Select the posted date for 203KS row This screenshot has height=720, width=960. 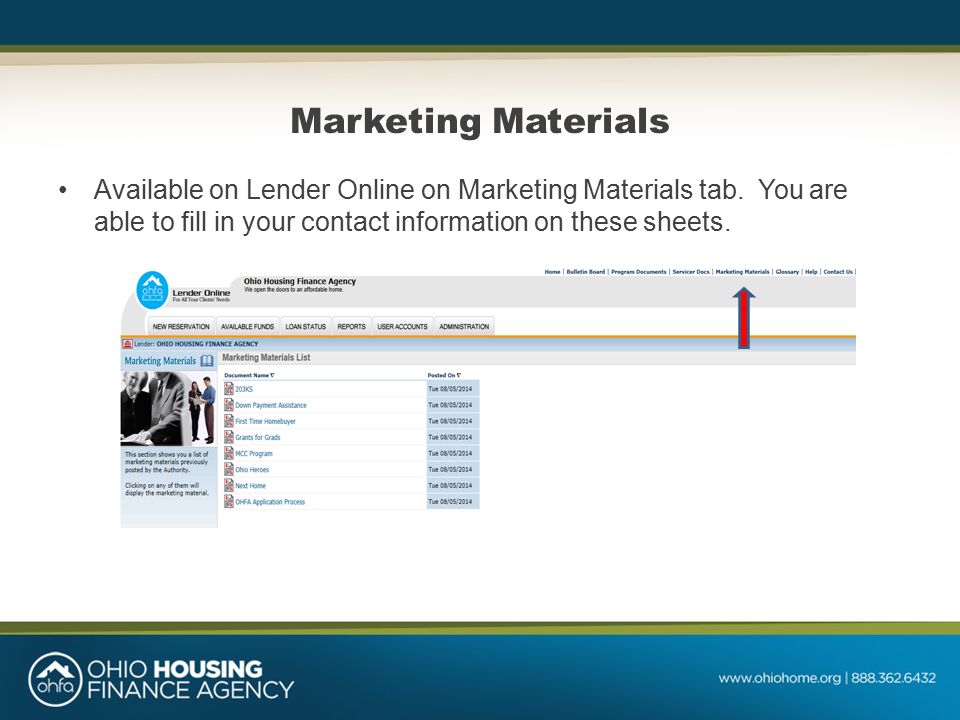coord(450,389)
